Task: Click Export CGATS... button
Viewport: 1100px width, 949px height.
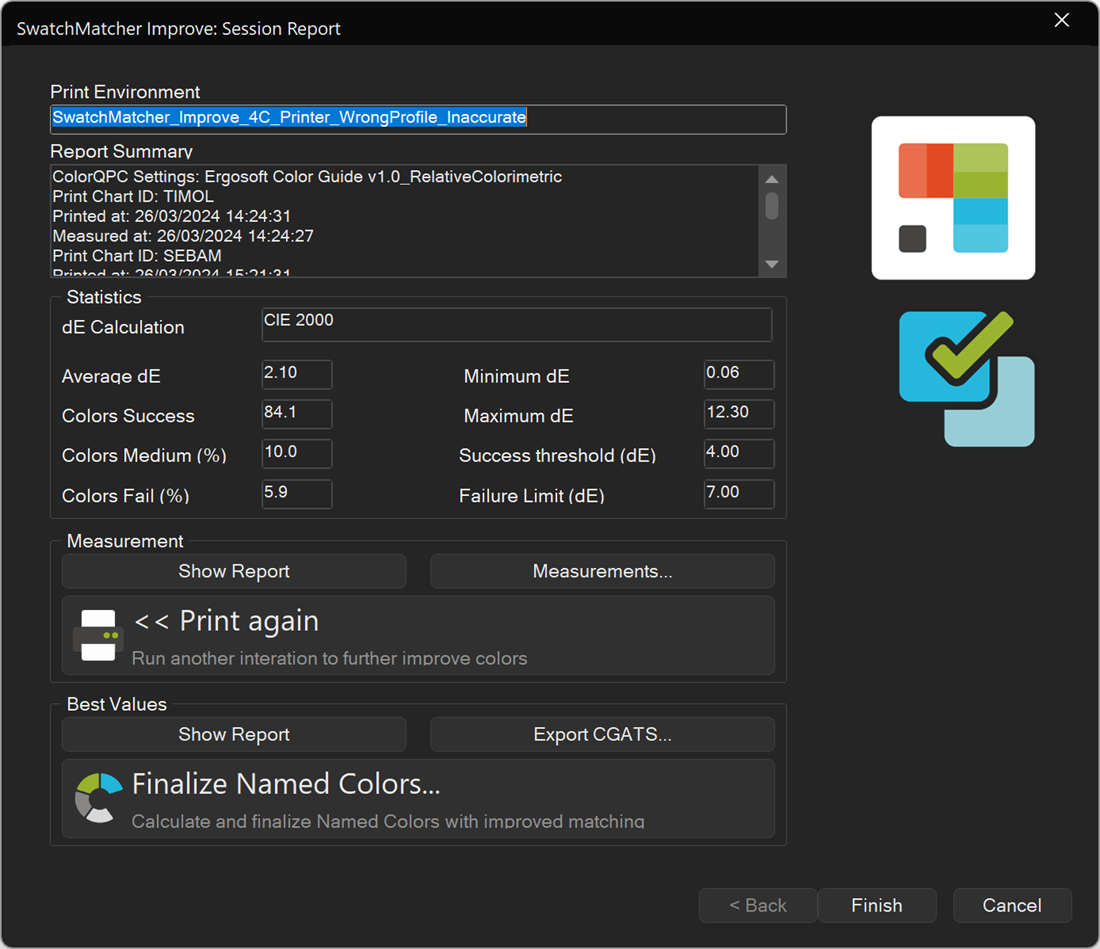Action: pyautogui.click(x=602, y=734)
